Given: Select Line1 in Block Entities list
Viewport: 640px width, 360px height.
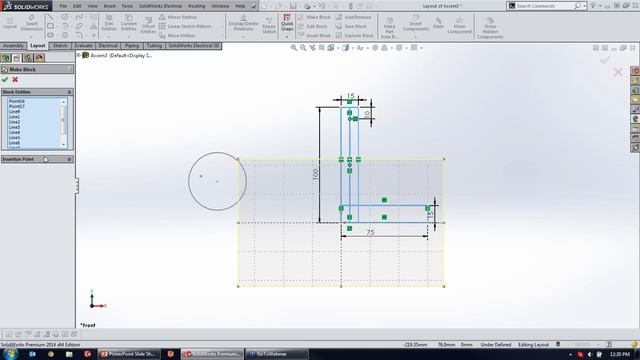Looking at the screenshot, I should pyautogui.click(x=14, y=117).
